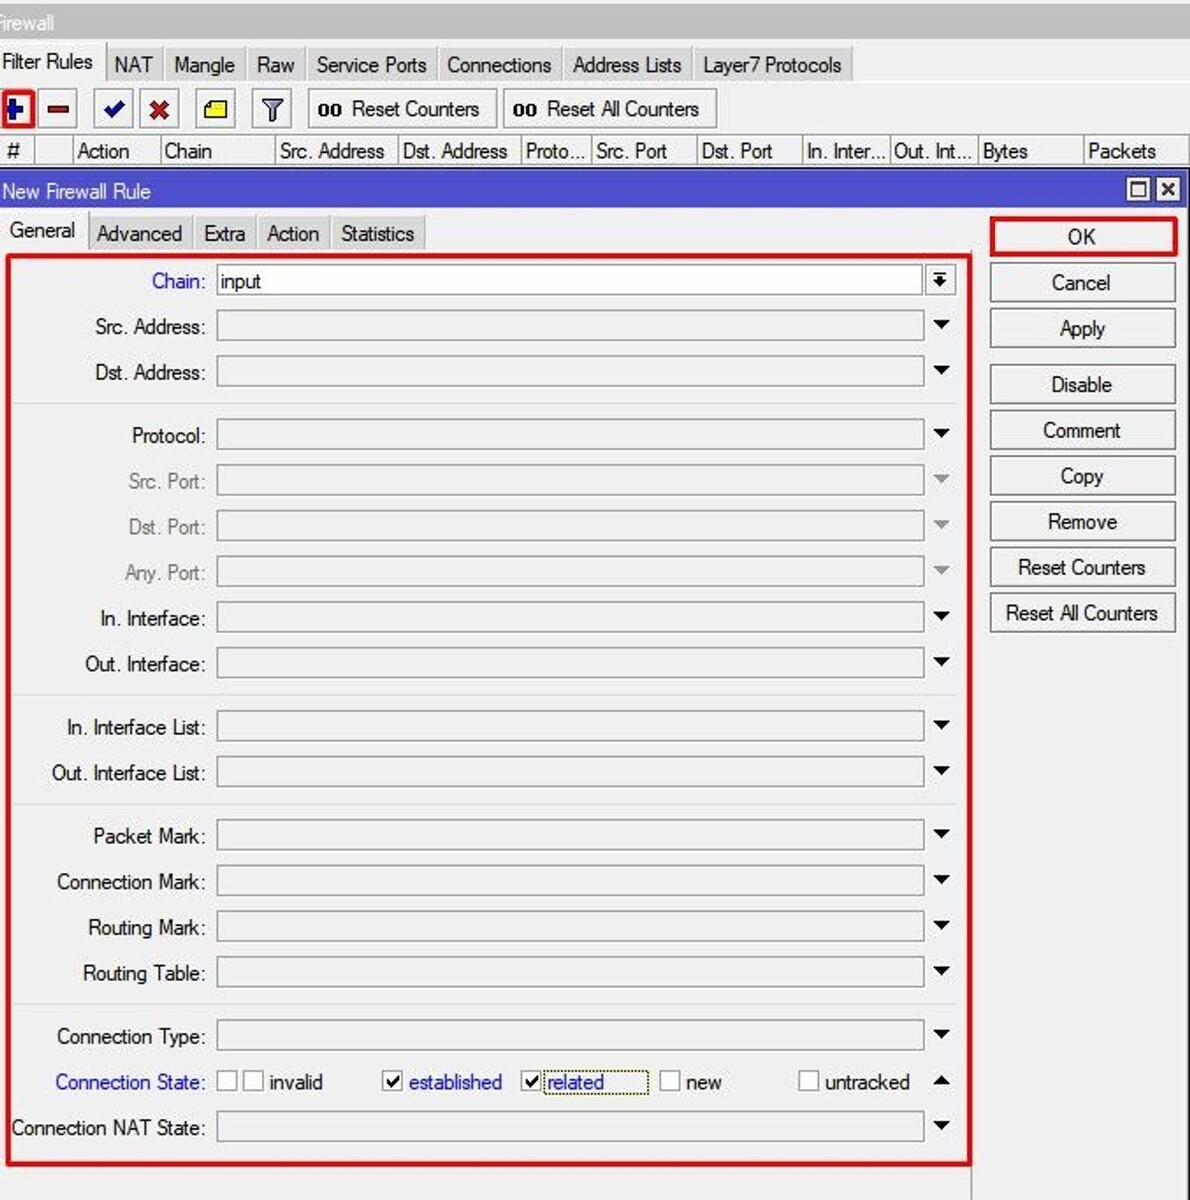Switch to the Filter Rules tab
1190x1200 pixels.
(48, 62)
